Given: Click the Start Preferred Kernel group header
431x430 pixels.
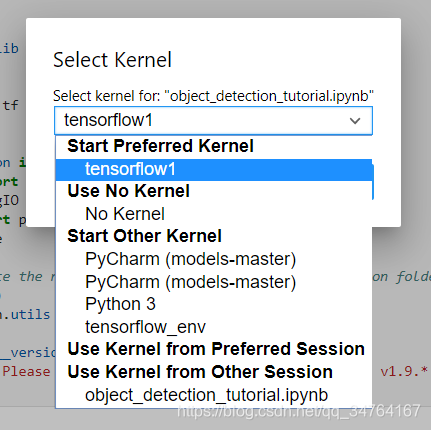Looking at the screenshot, I should [x=160, y=146].
